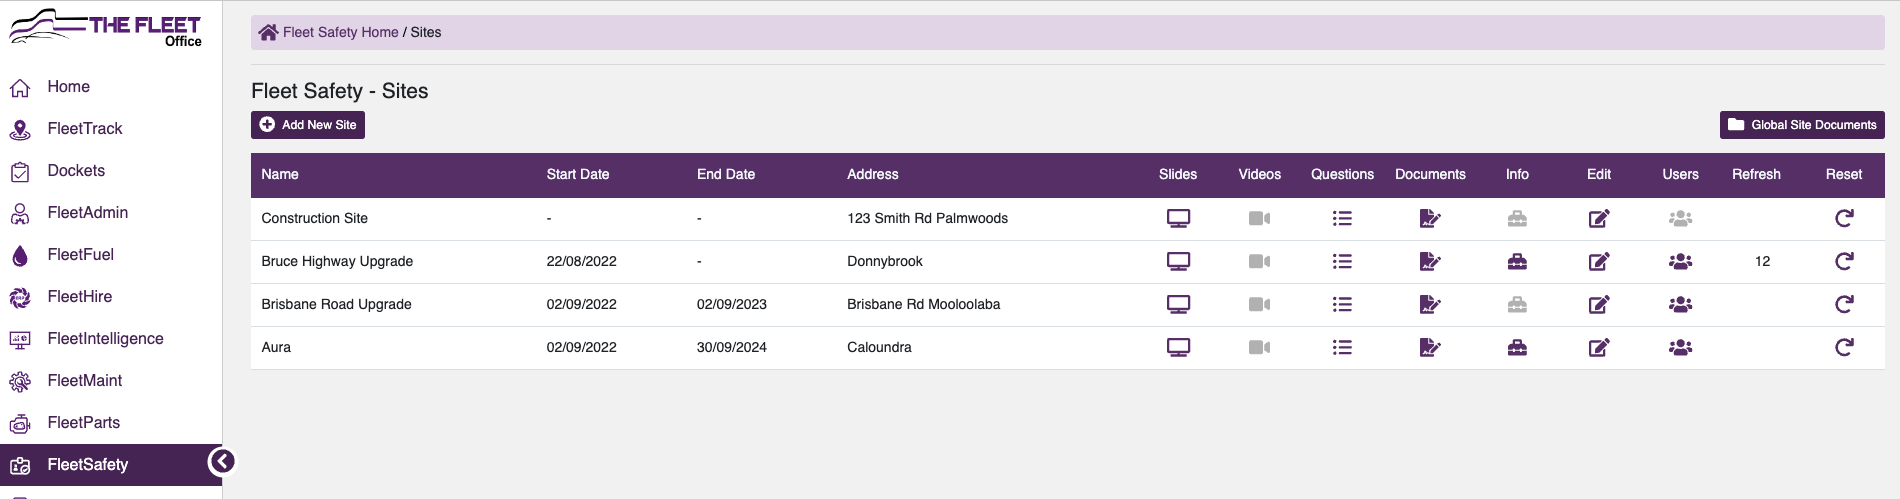Viewport: 1900px width, 499px height.
Task: Click The Fleet Office logo
Action: 106,27
